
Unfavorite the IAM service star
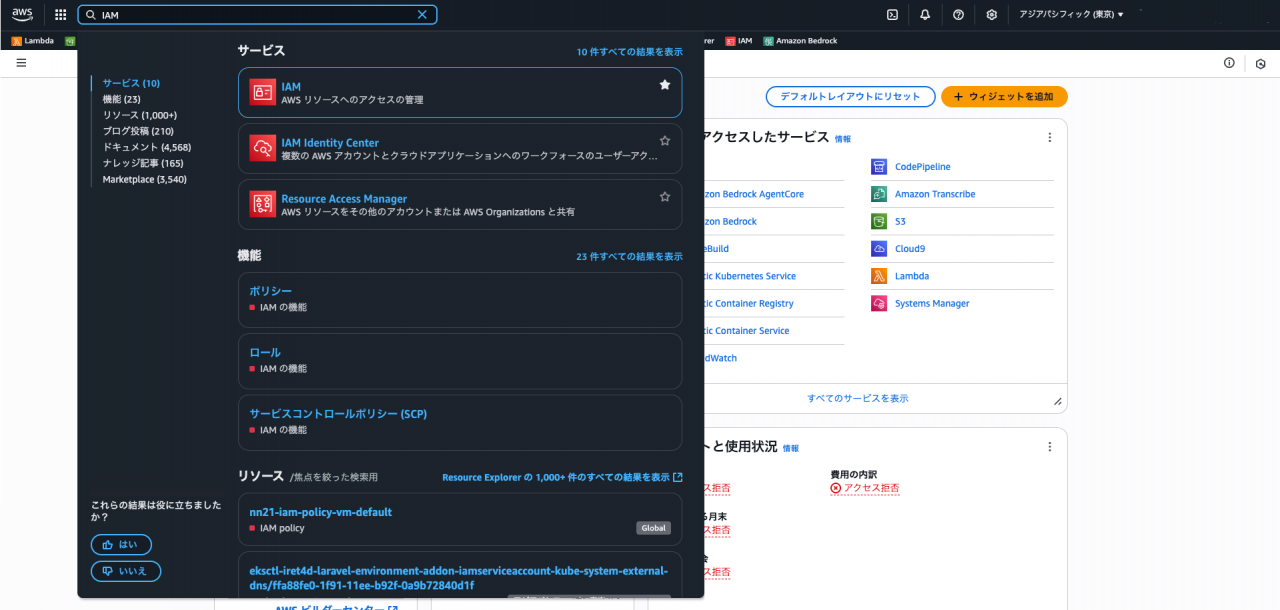pos(665,85)
